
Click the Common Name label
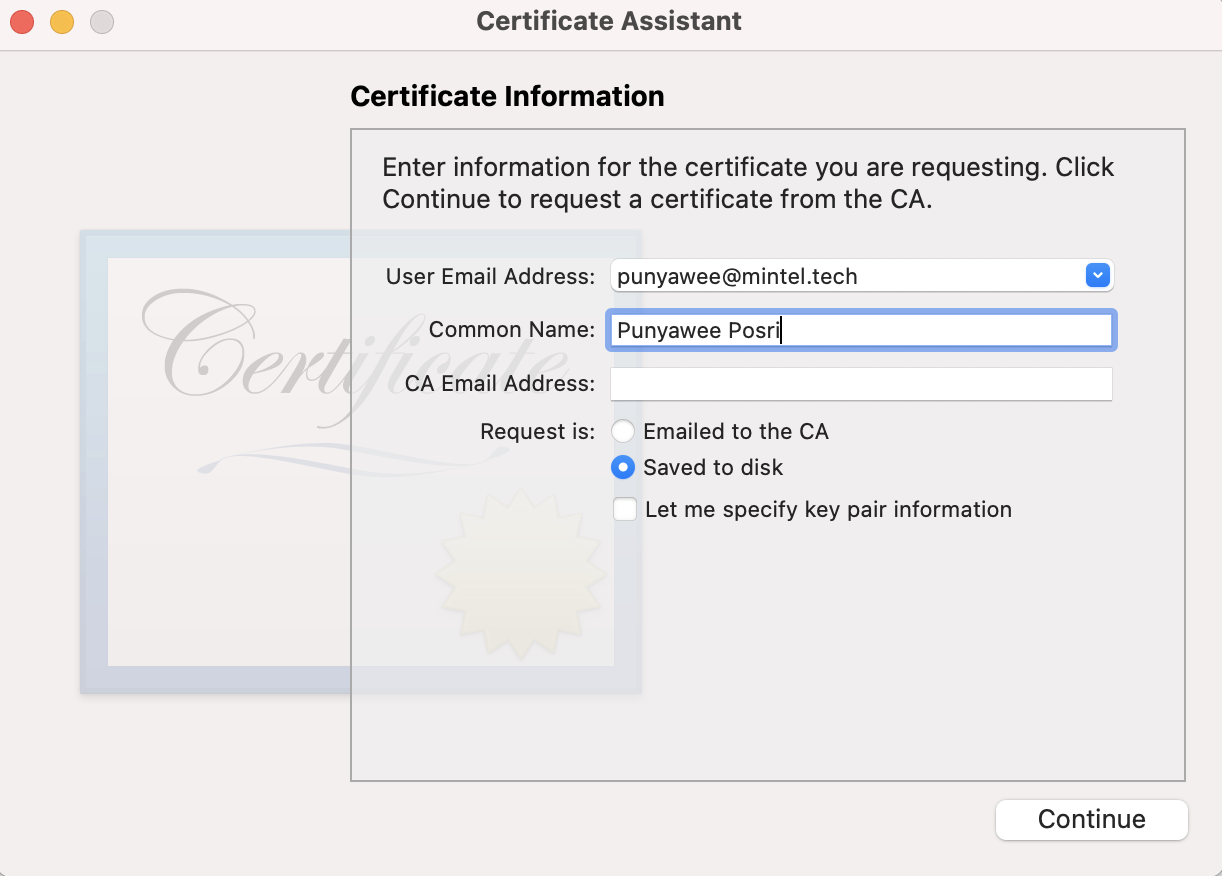tap(512, 330)
